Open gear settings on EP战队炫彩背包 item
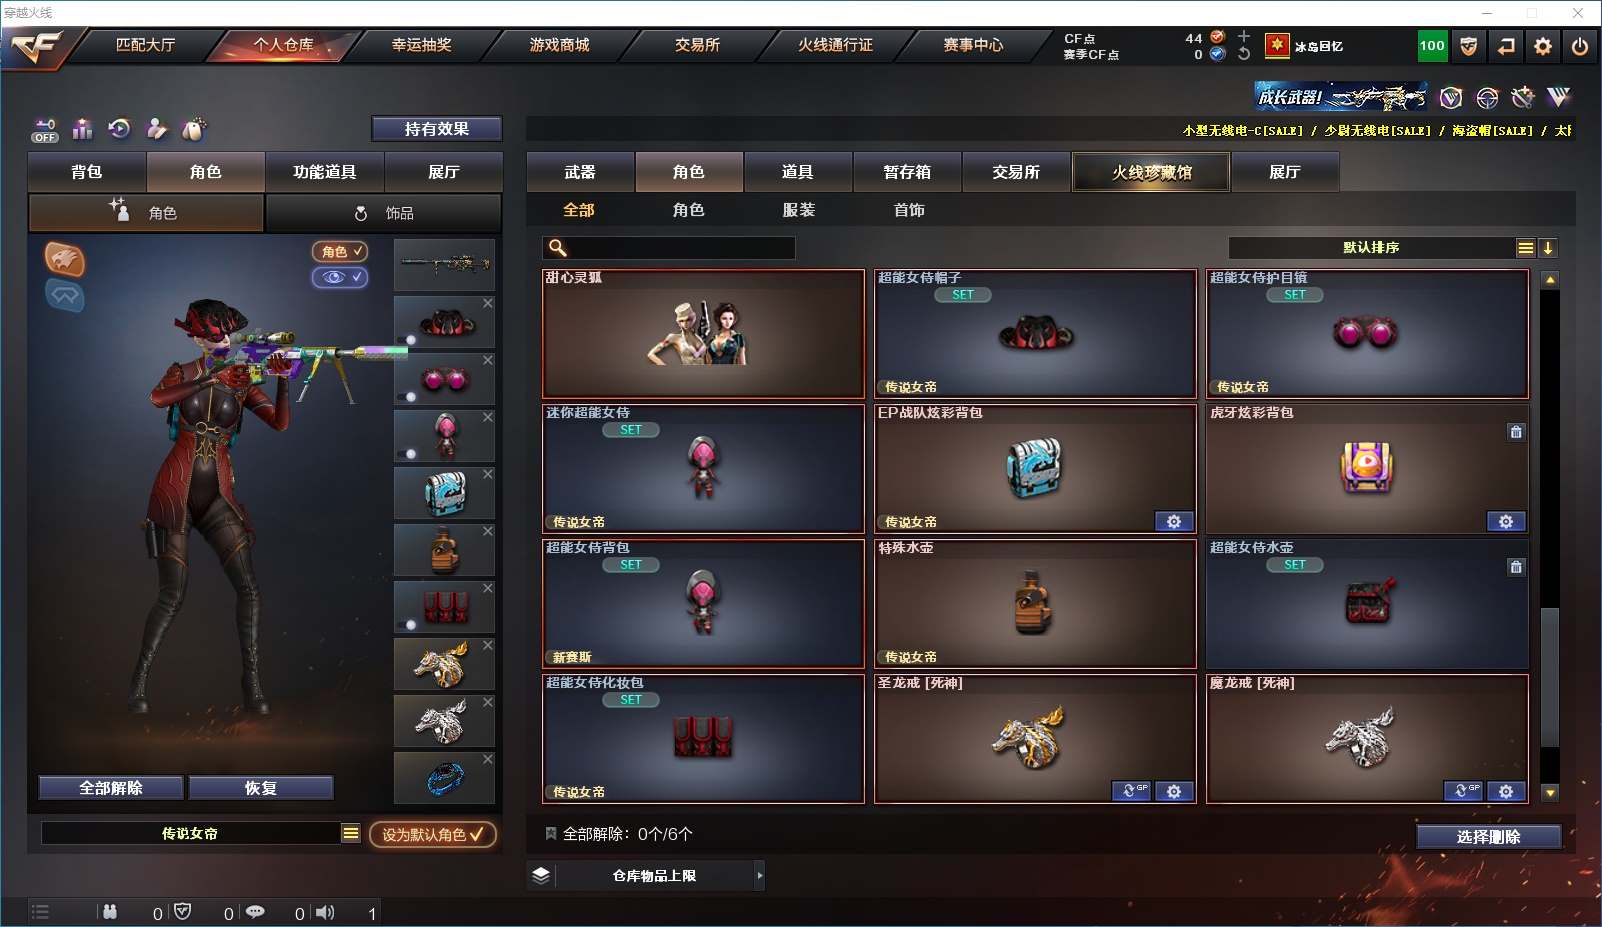Viewport: 1602px width, 927px height. coord(1174,522)
